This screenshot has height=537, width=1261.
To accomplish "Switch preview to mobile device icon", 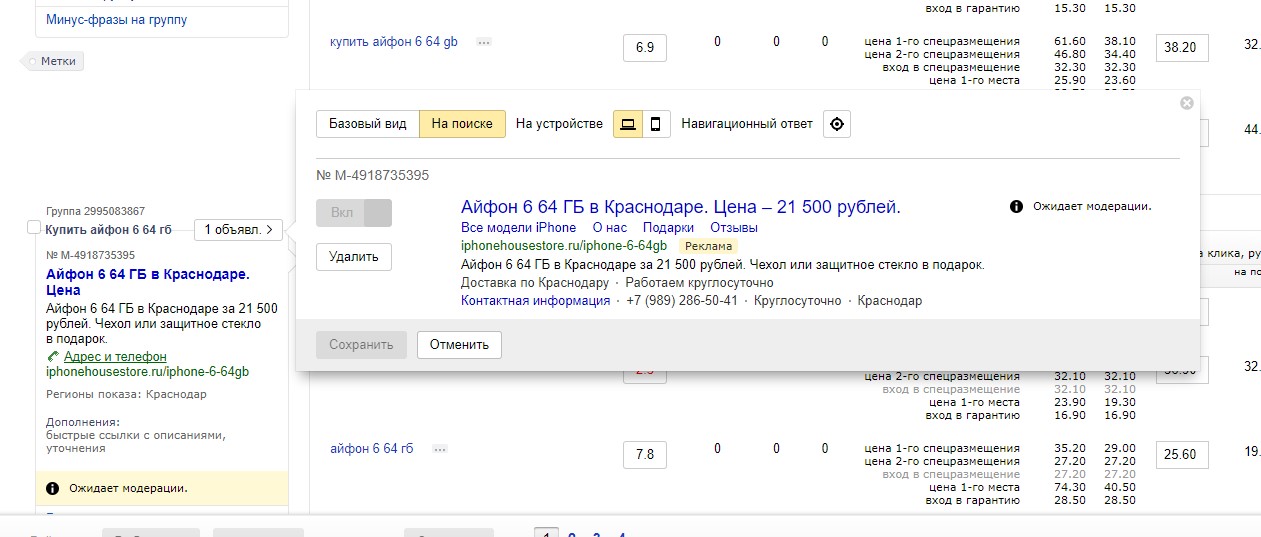I will (656, 124).
